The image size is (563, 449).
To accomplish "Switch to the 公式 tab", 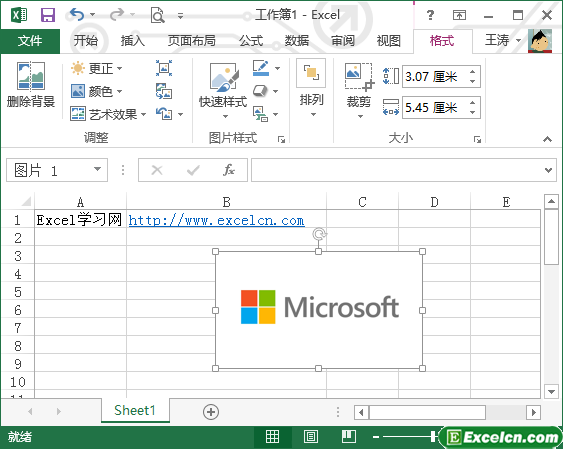I will (x=251, y=41).
